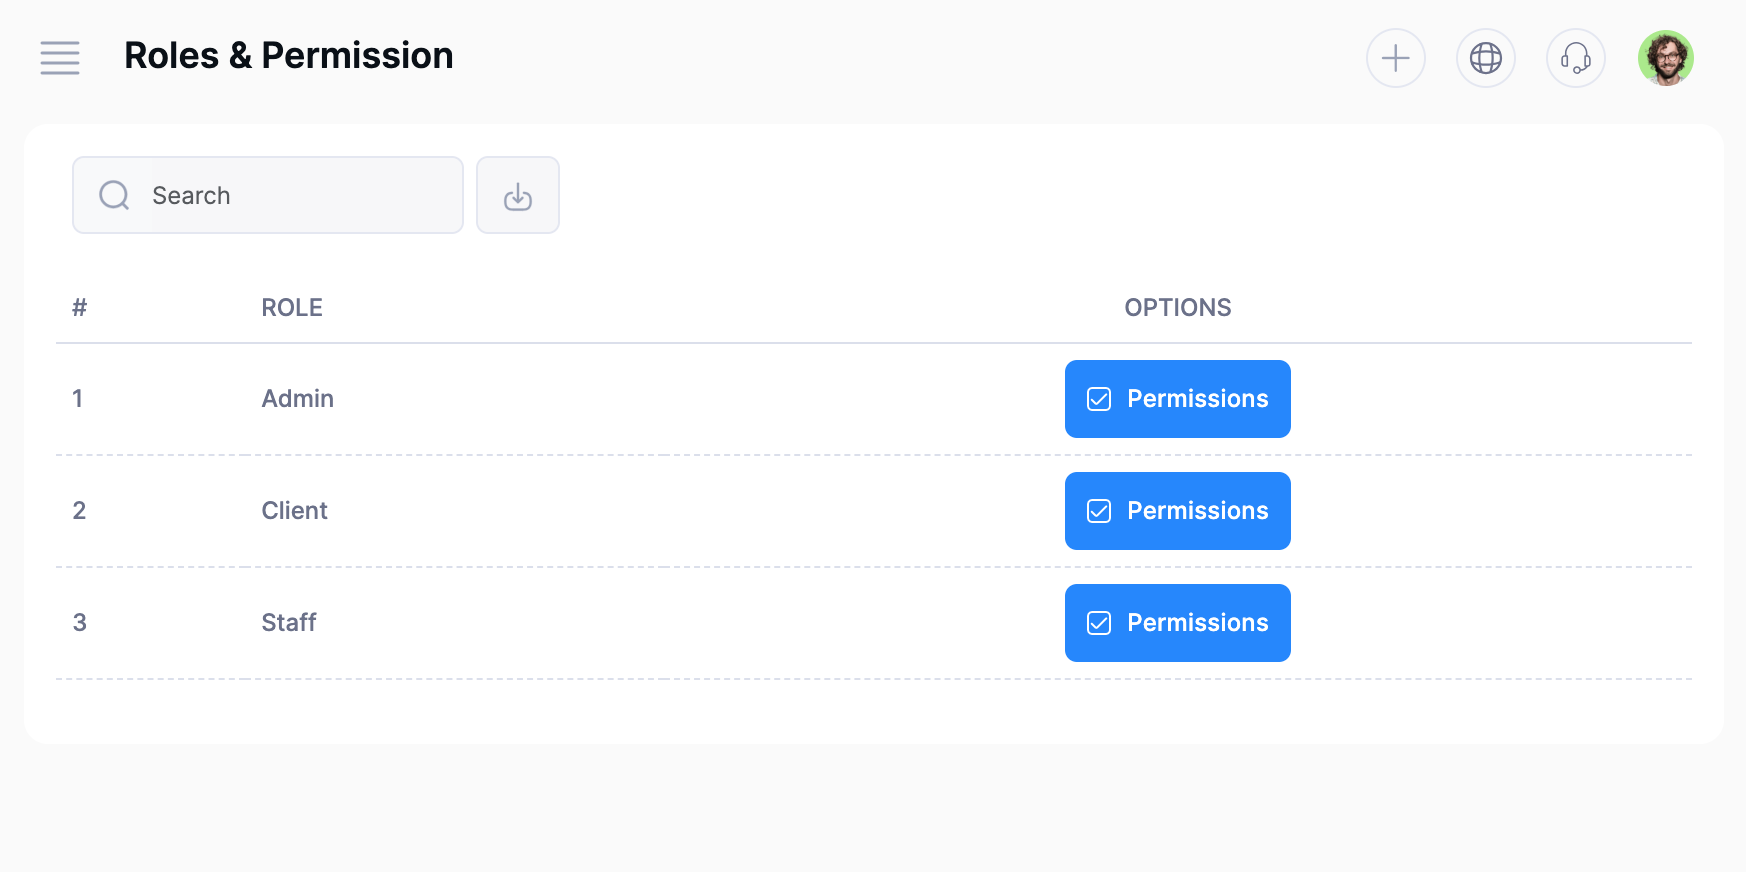Click the export download icon button

[517, 195]
